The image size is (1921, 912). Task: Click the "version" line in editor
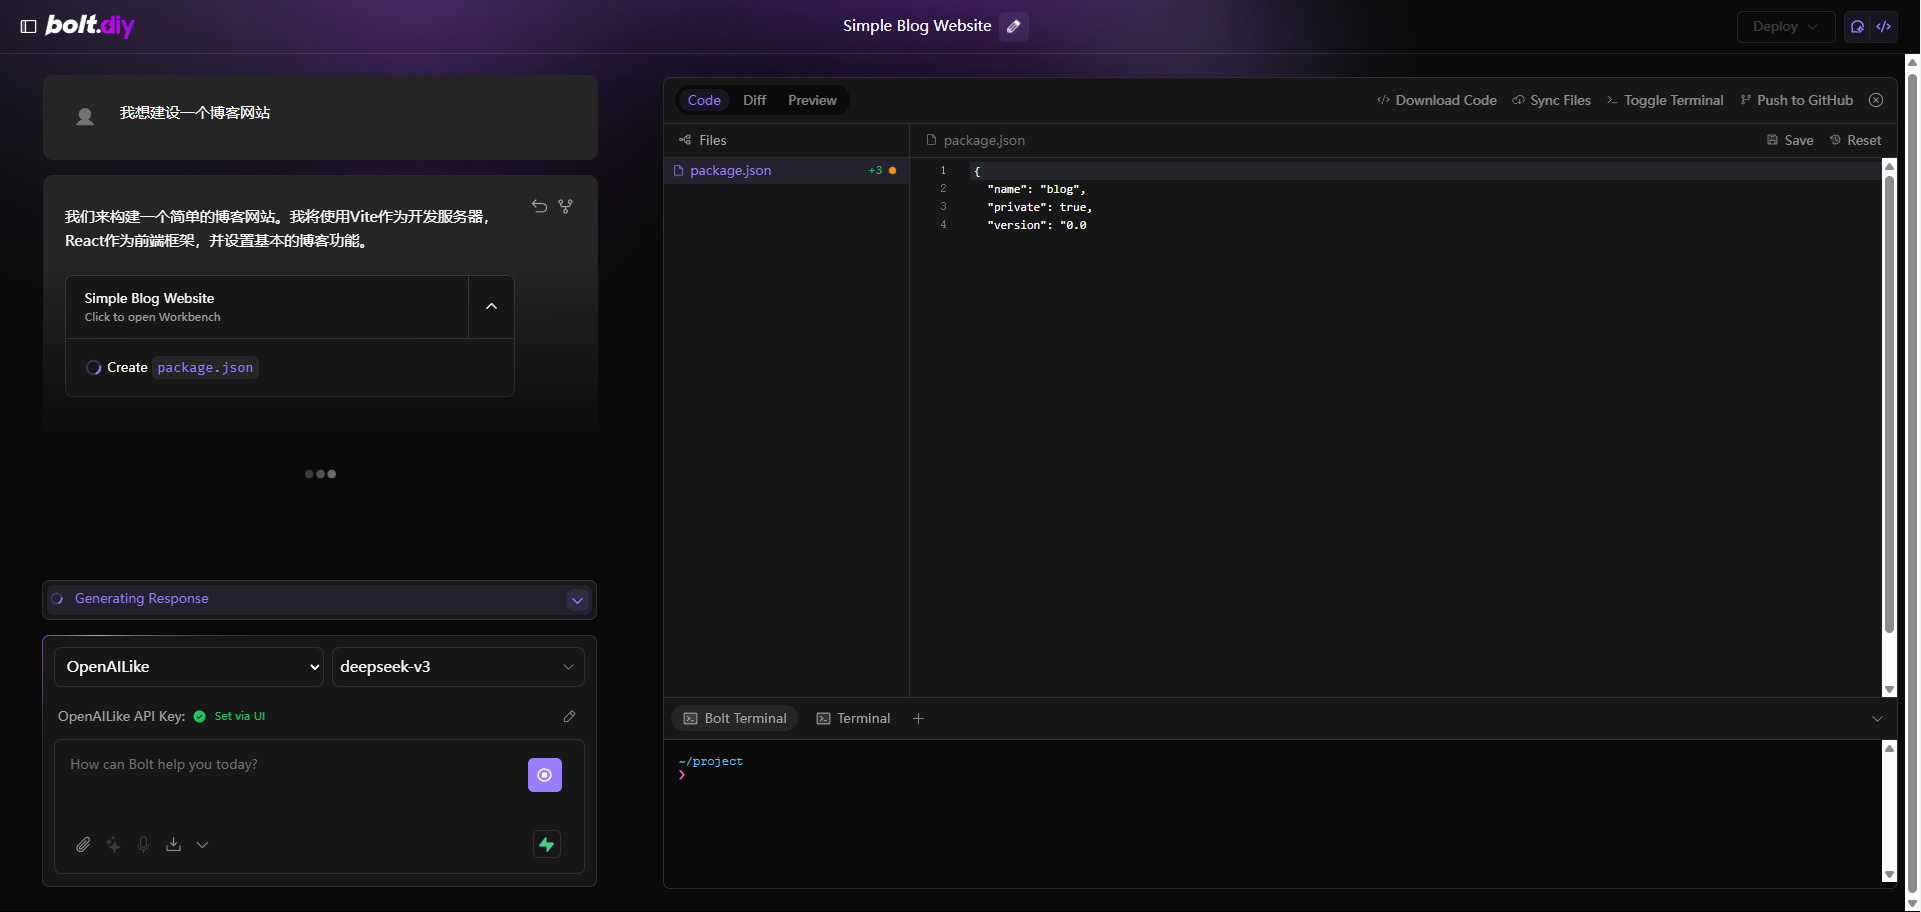1036,225
